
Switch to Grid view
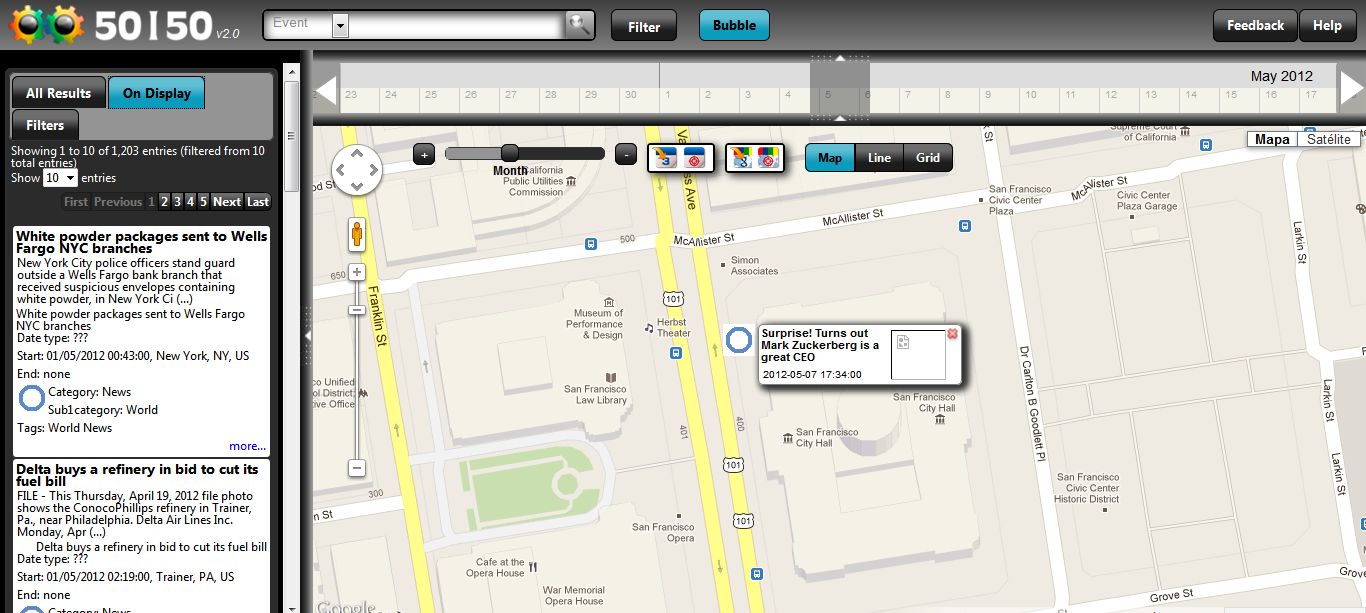[x=928, y=158]
